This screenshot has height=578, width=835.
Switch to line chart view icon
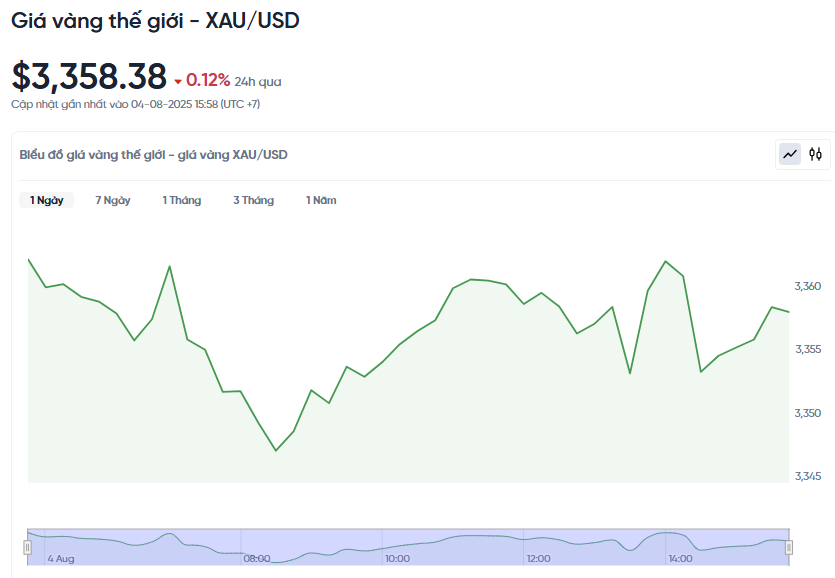(x=790, y=154)
